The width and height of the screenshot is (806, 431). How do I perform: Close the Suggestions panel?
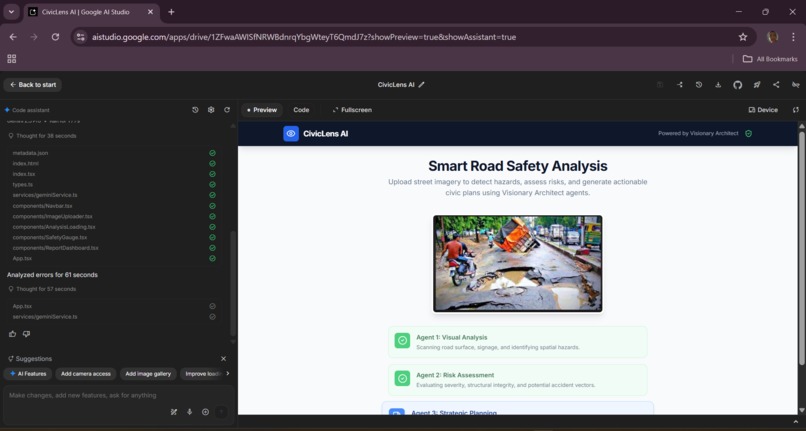(224, 358)
